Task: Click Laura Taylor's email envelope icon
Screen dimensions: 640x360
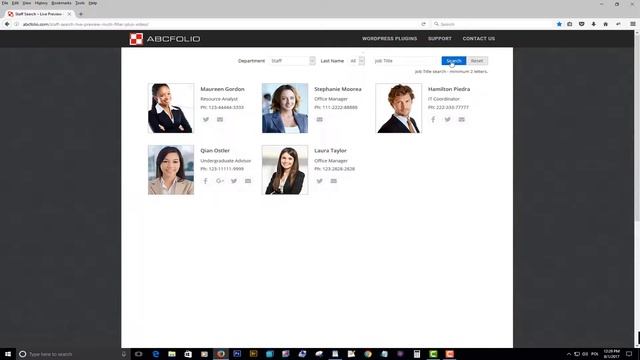Action: click(x=334, y=181)
